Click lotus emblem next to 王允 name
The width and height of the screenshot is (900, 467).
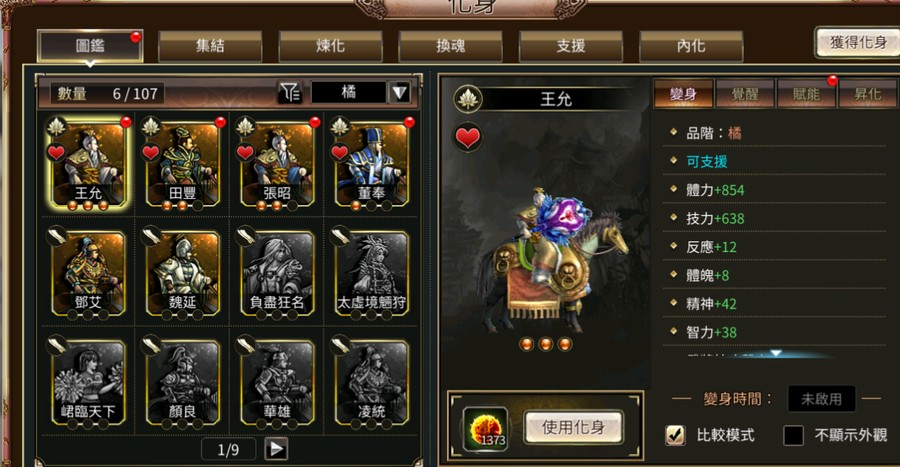468,99
